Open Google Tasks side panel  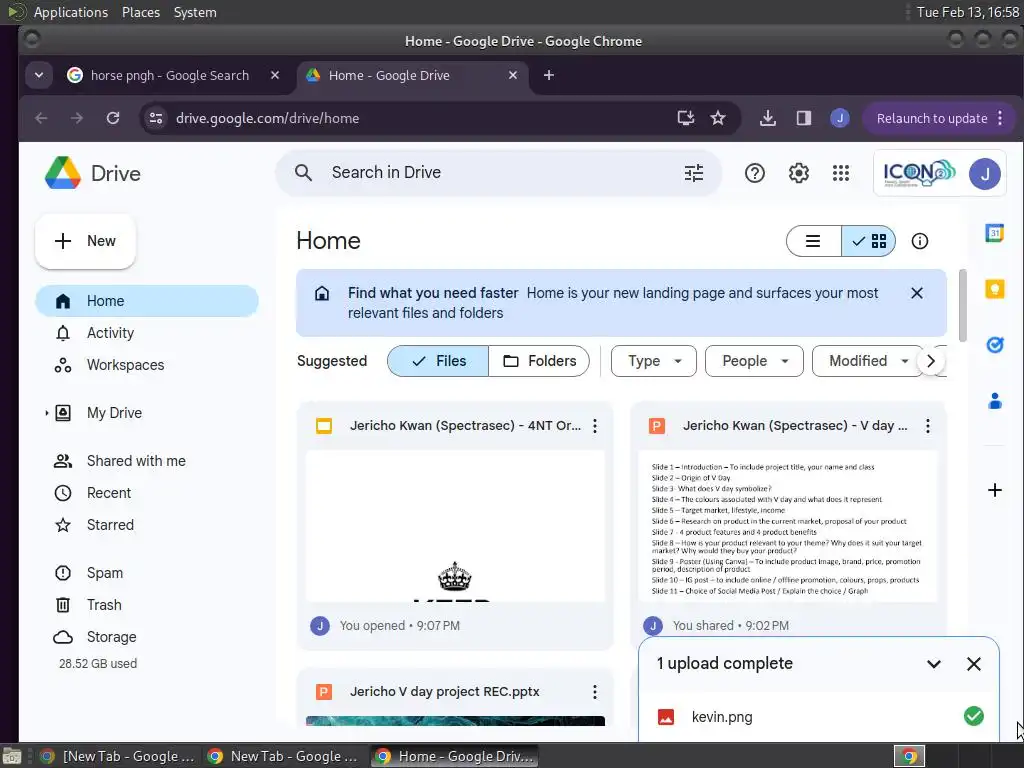pyautogui.click(x=994, y=344)
